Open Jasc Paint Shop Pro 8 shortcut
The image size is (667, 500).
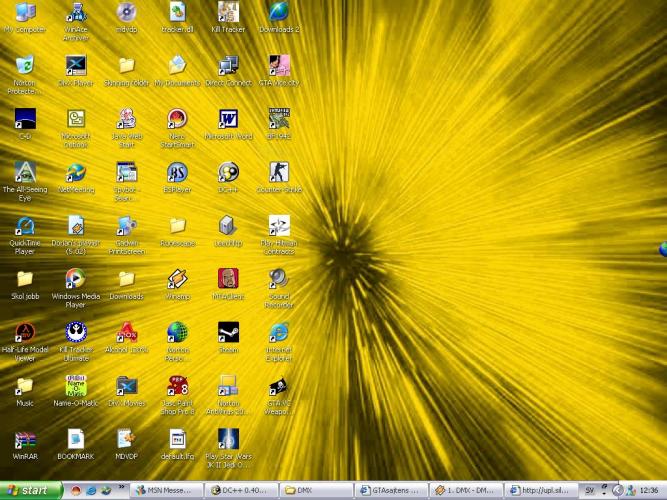(x=177, y=387)
